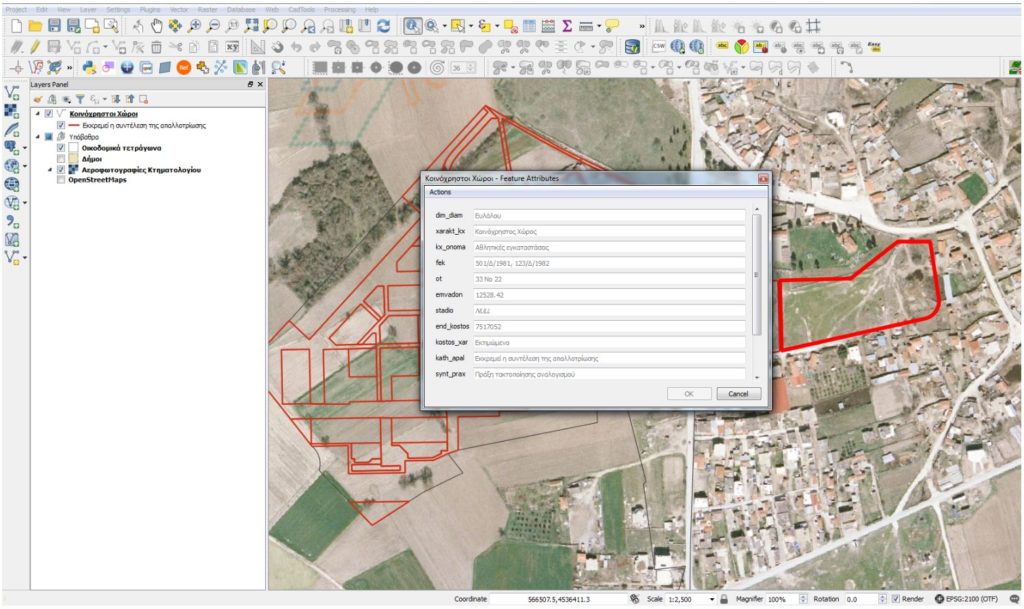Viewport: 1024px width, 609px height.
Task: Click the Refresh map icon
Action: (x=383, y=26)
